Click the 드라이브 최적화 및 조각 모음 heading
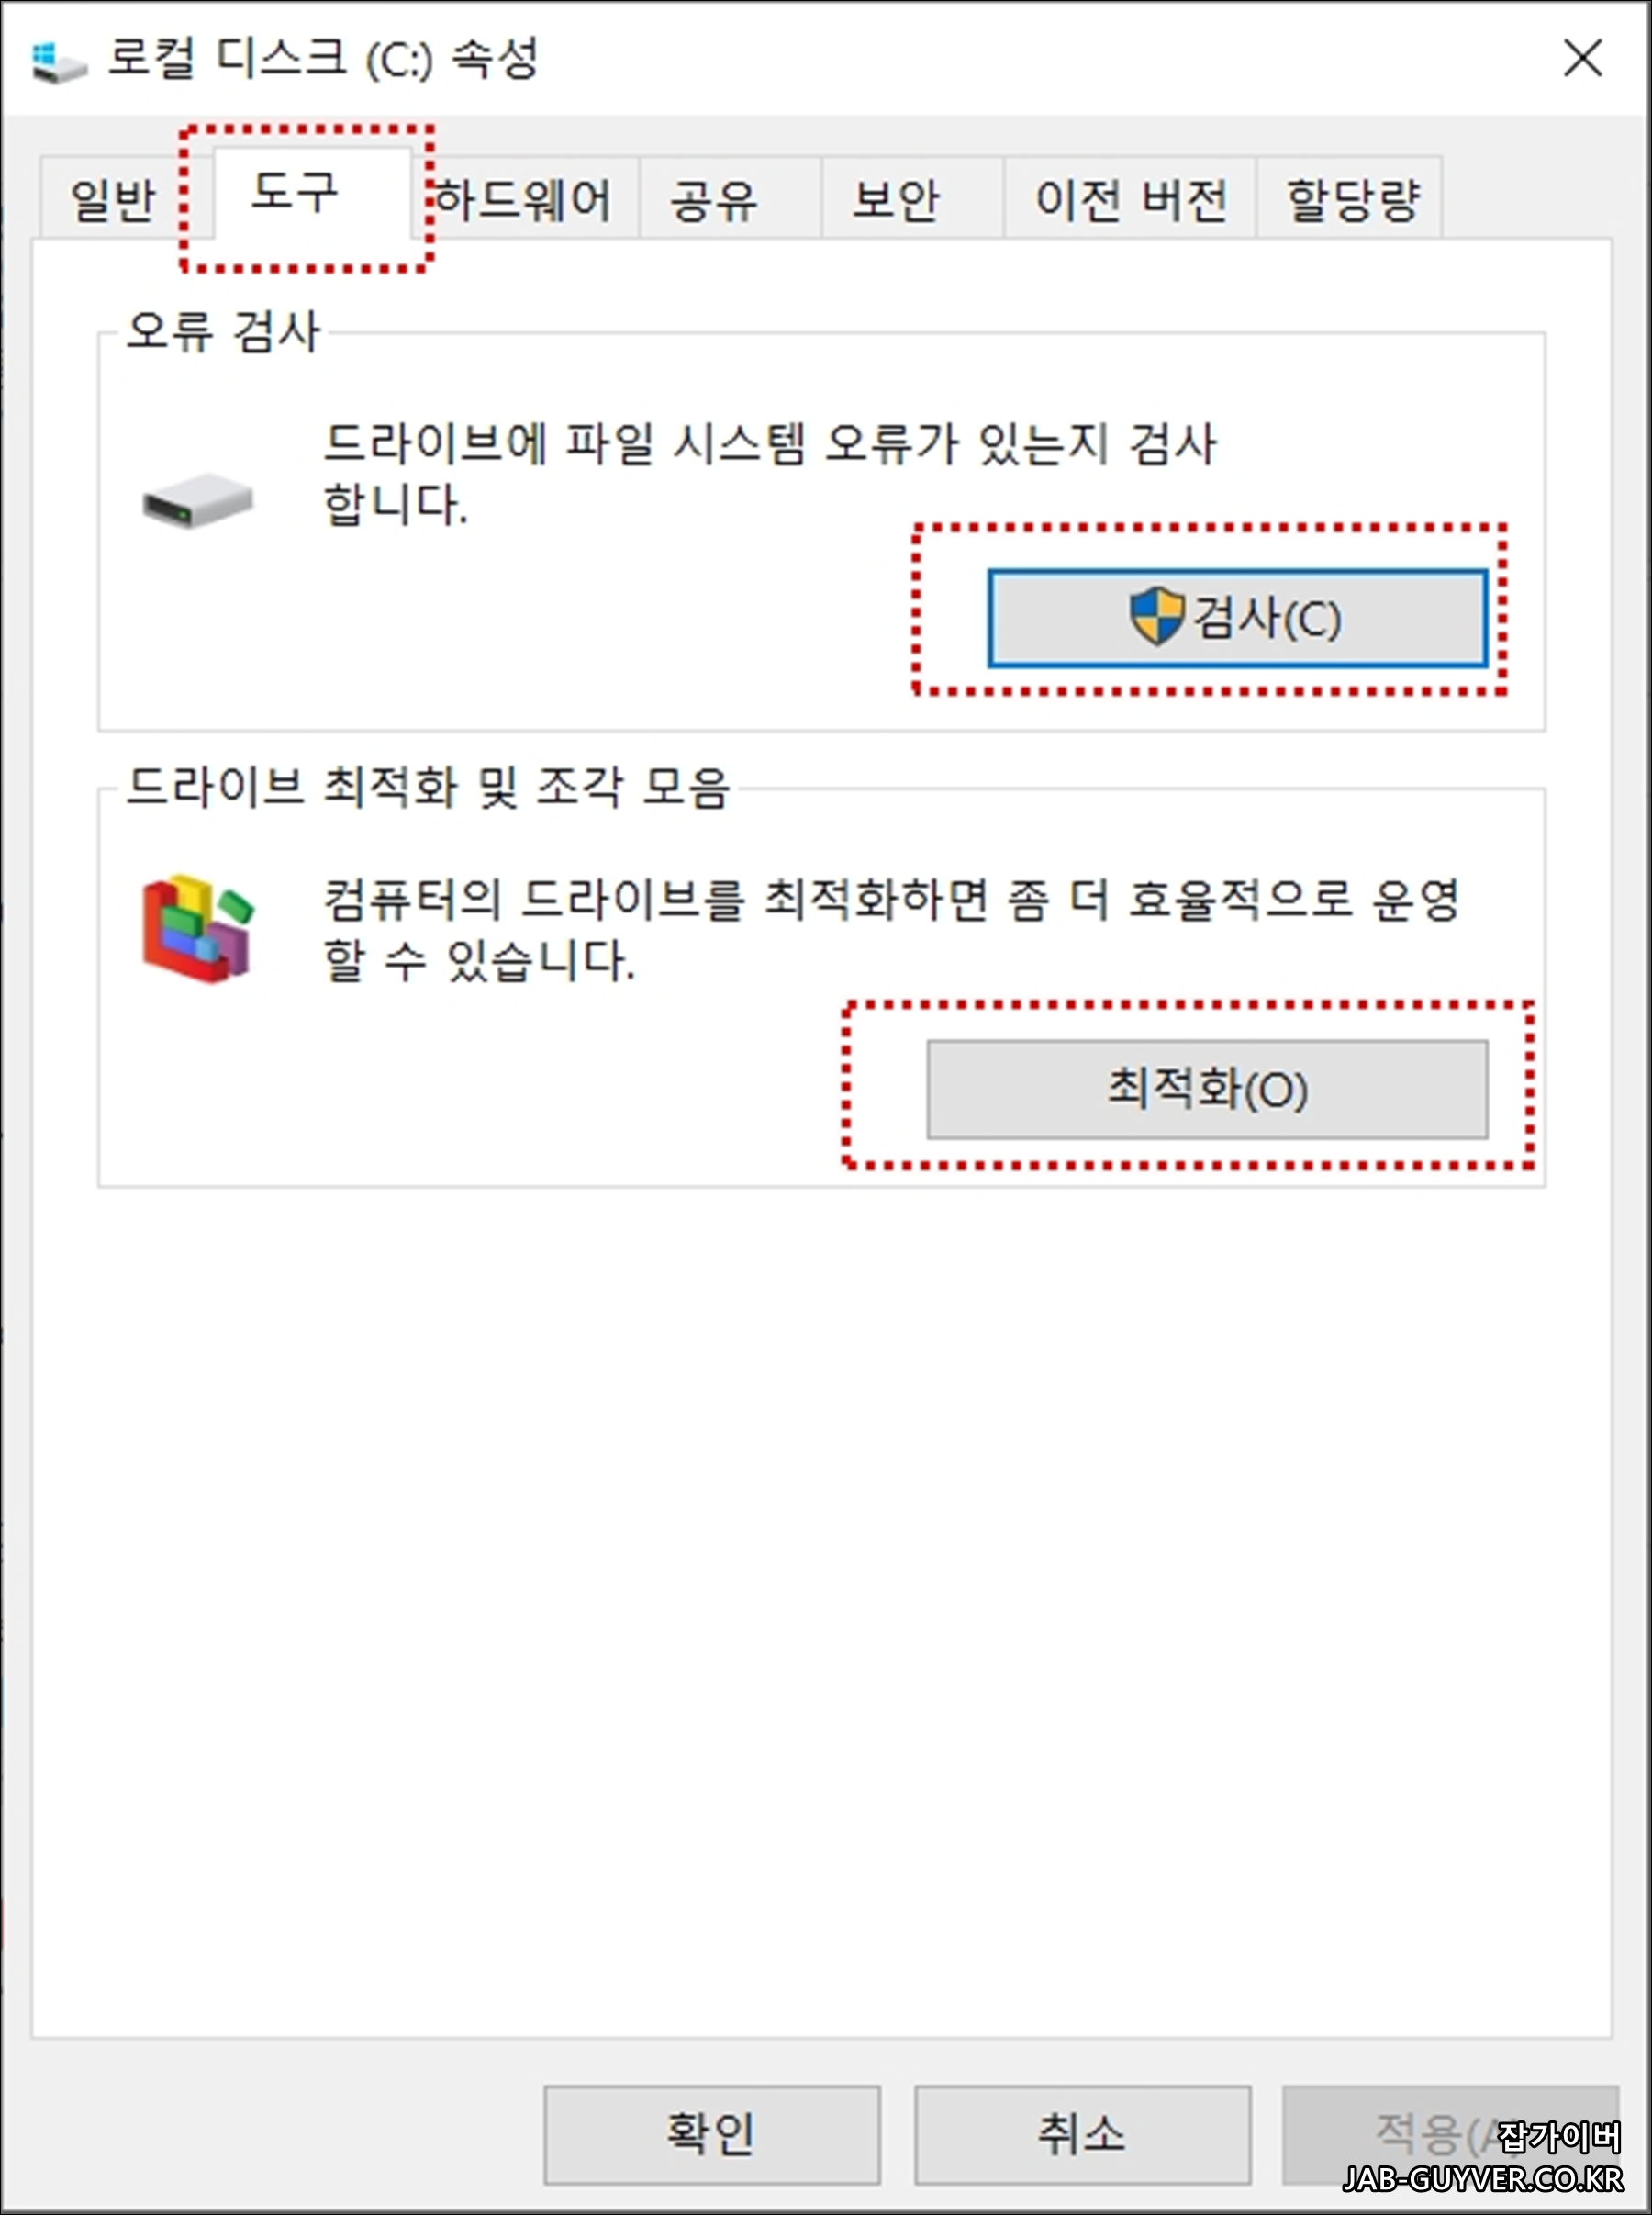The image size is (1652, 2215). tap(428, 786)
